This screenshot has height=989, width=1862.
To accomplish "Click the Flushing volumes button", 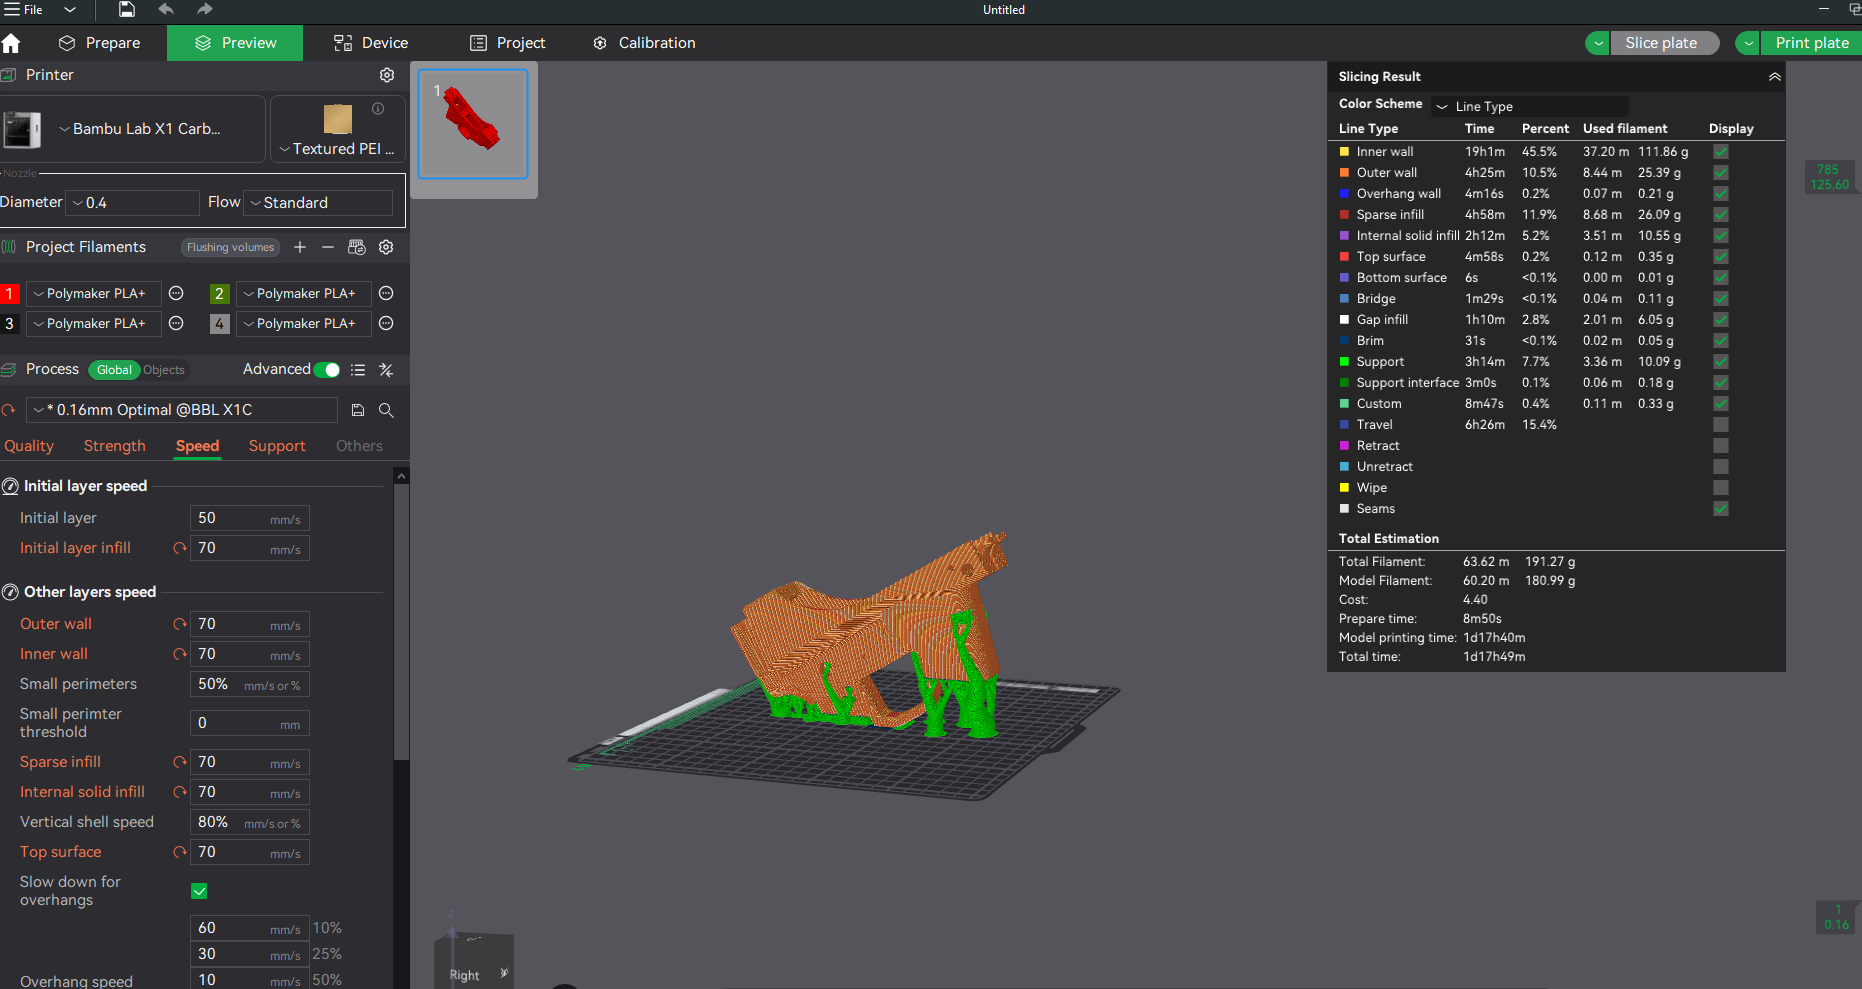I will pos(230,247).
